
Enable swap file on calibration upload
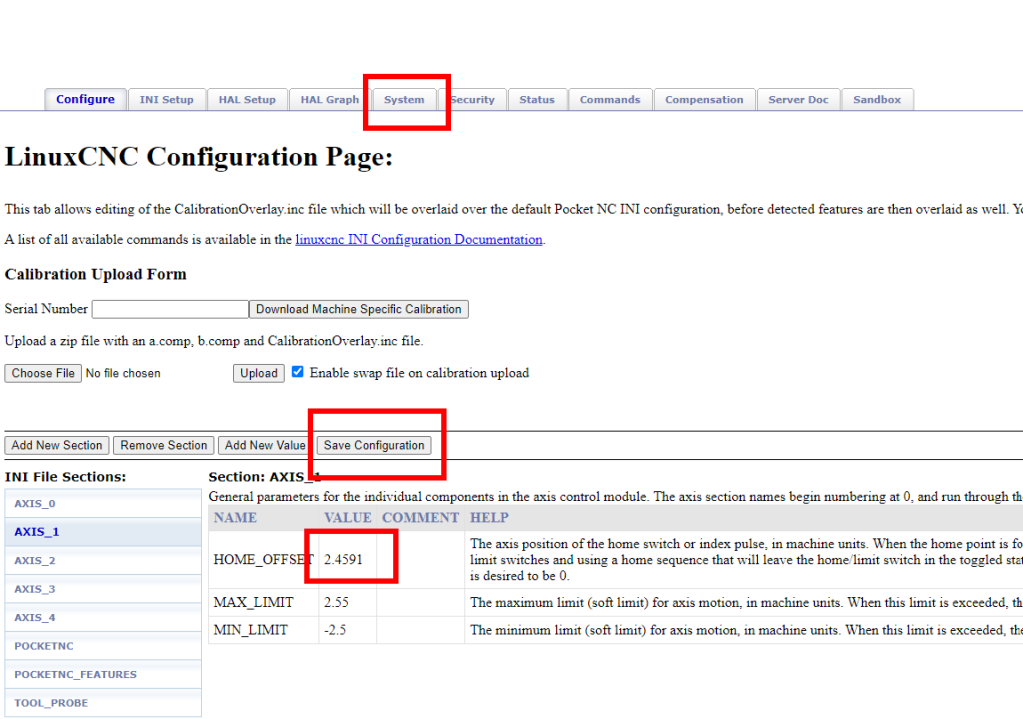(297, 372)
